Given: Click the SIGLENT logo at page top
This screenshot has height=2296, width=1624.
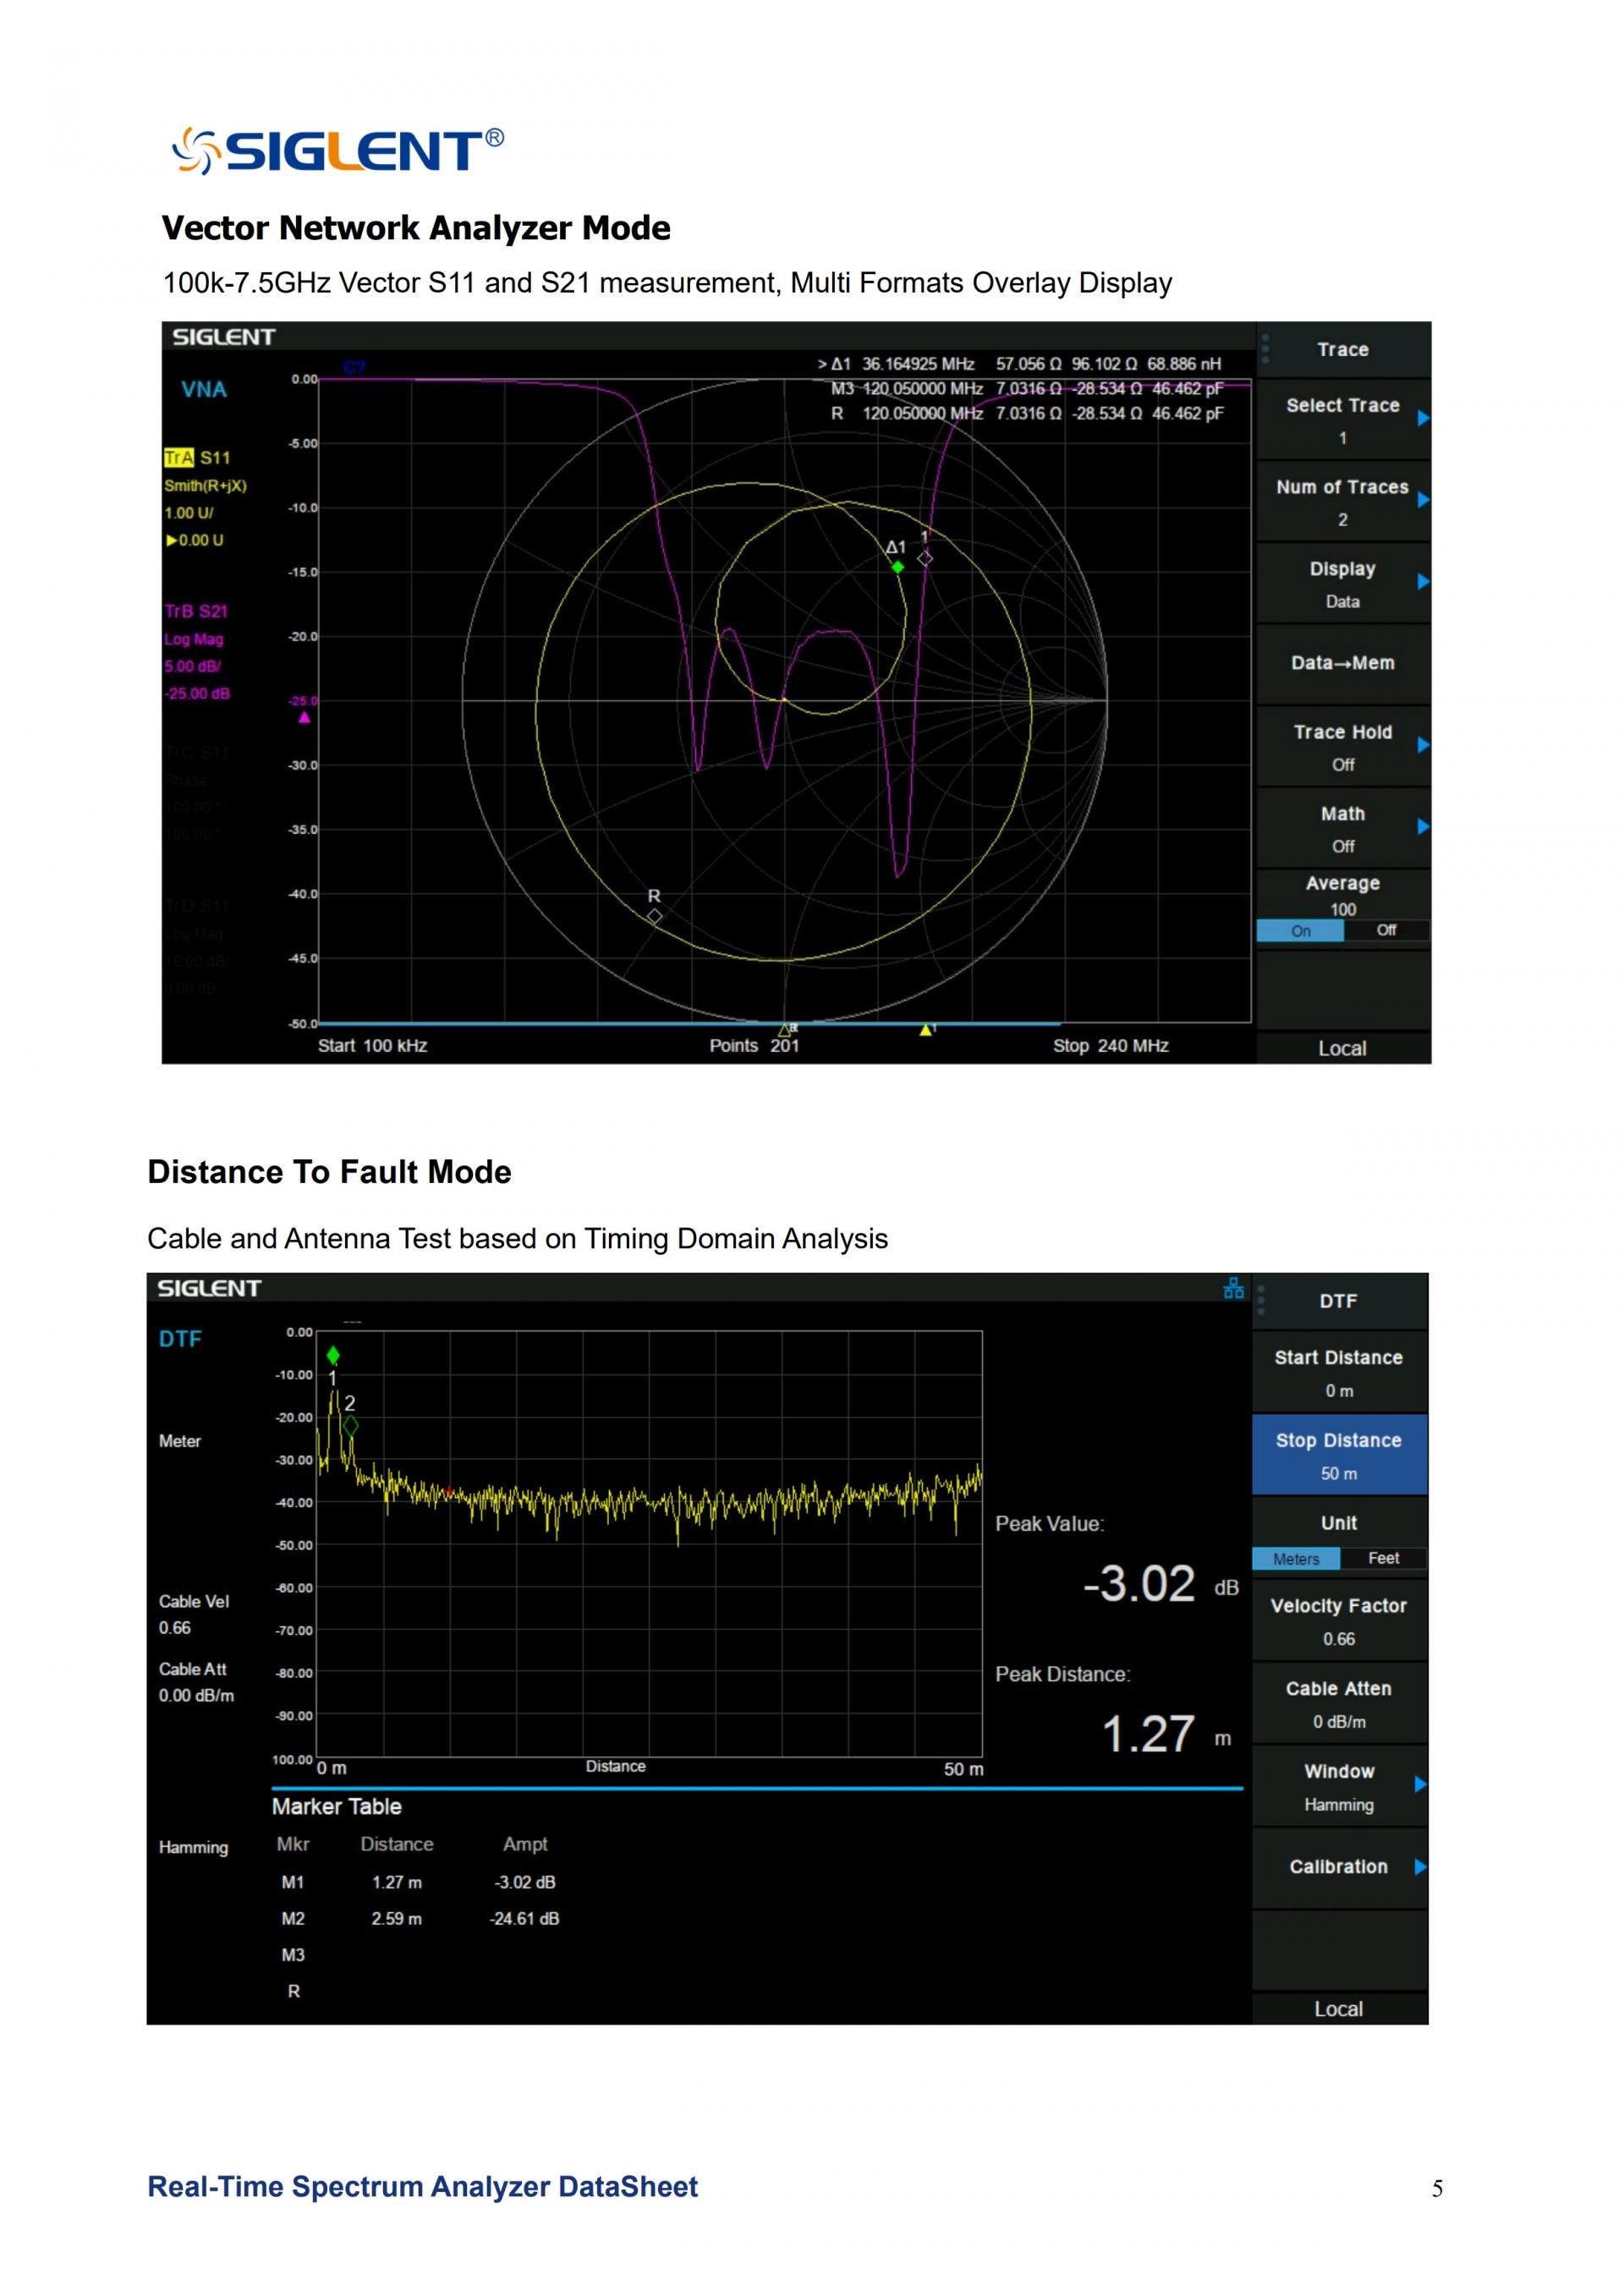Looking at the screenshot, I should [338, 151].
